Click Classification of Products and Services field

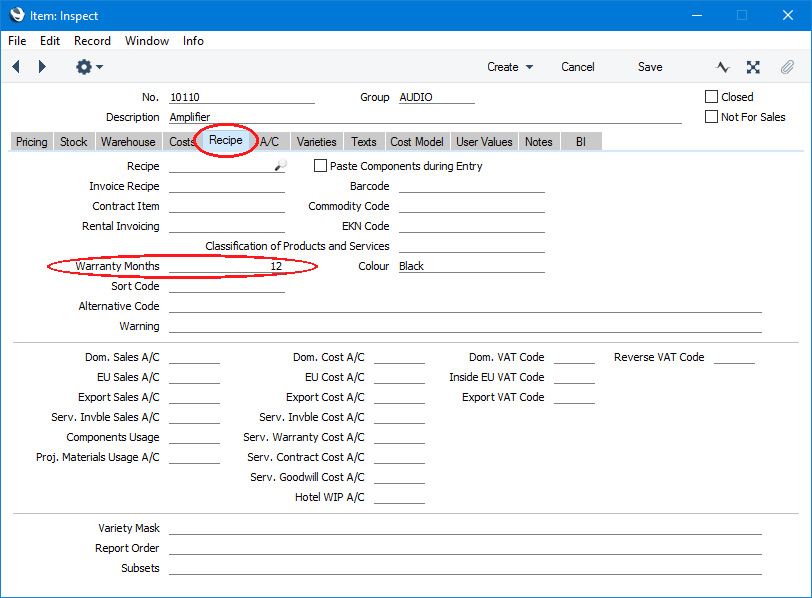472,246
